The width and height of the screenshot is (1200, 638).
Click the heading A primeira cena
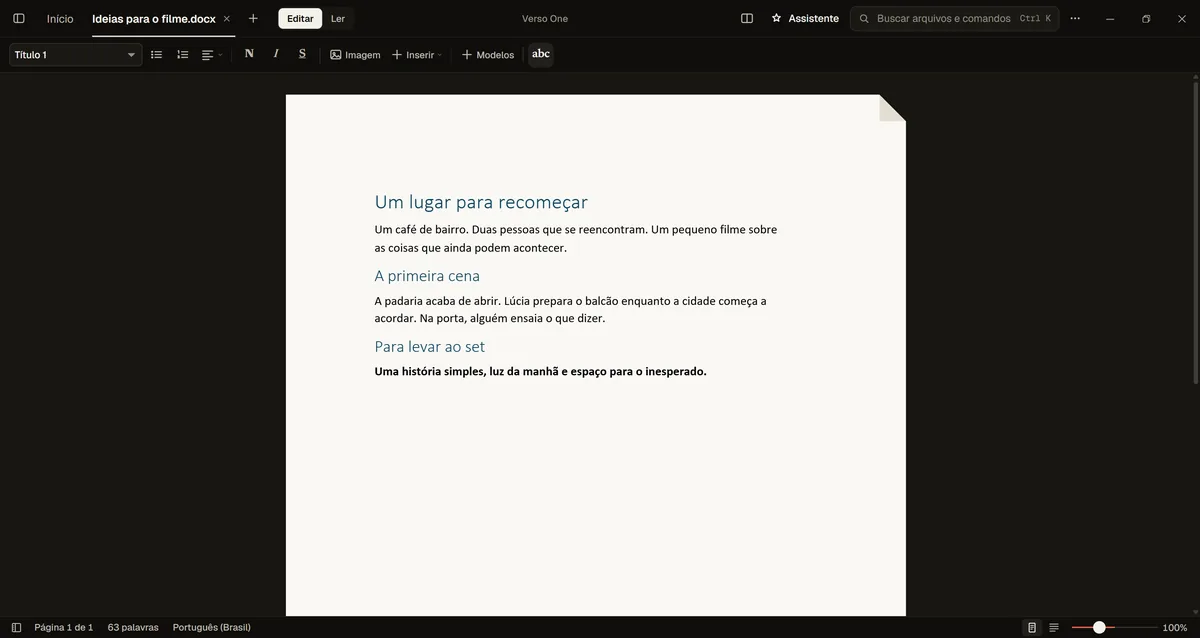tap(427, 276)
